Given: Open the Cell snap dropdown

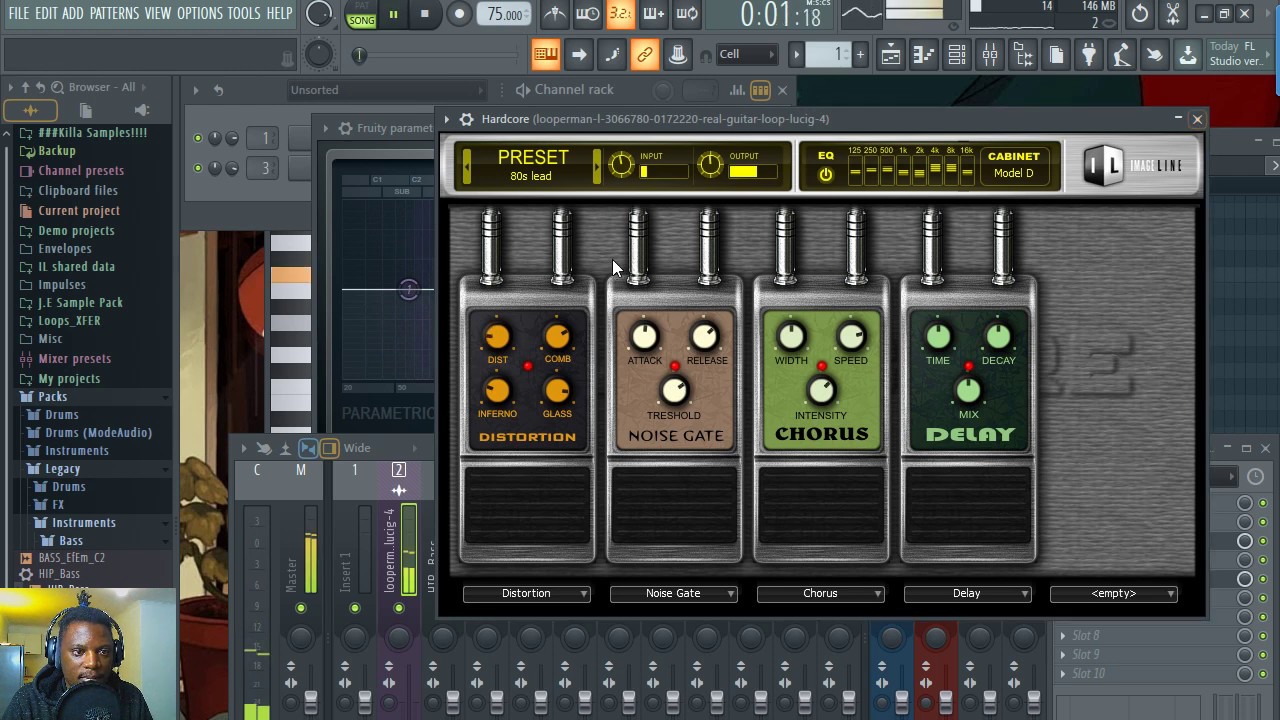Looking at the screenshot, I should tap(747, 55).
